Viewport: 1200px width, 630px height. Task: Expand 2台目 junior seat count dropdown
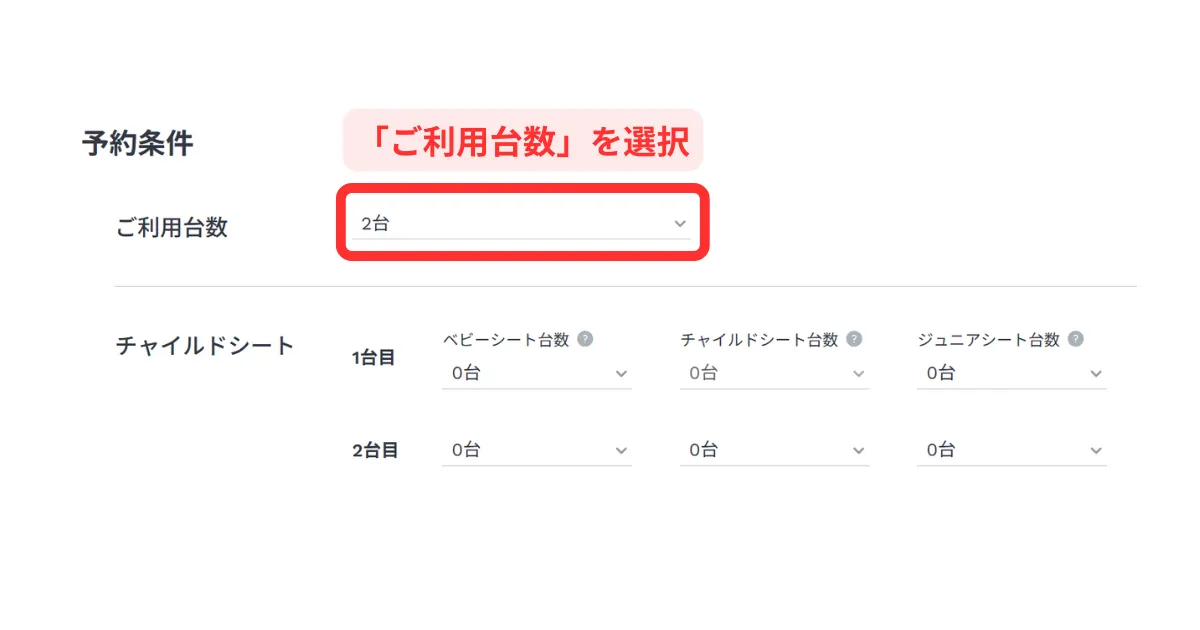(x=1011, y=450)
